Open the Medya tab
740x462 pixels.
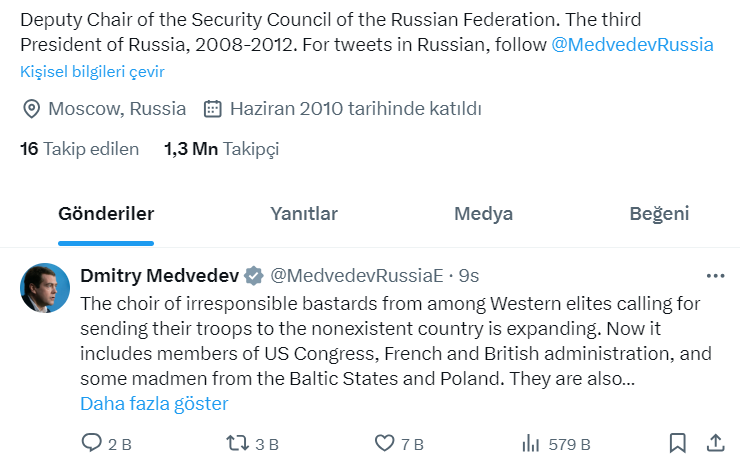pyautogui.click(x=483, y=214)
